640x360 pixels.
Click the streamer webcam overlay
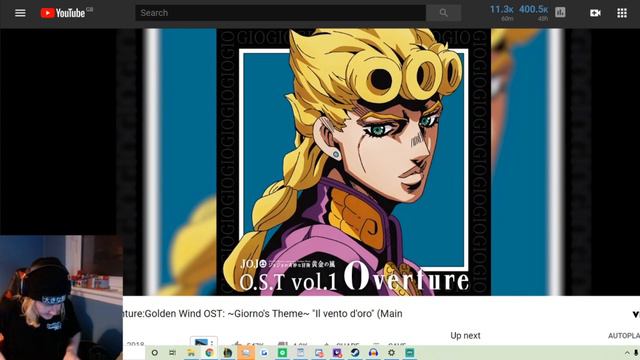[61, 298]
